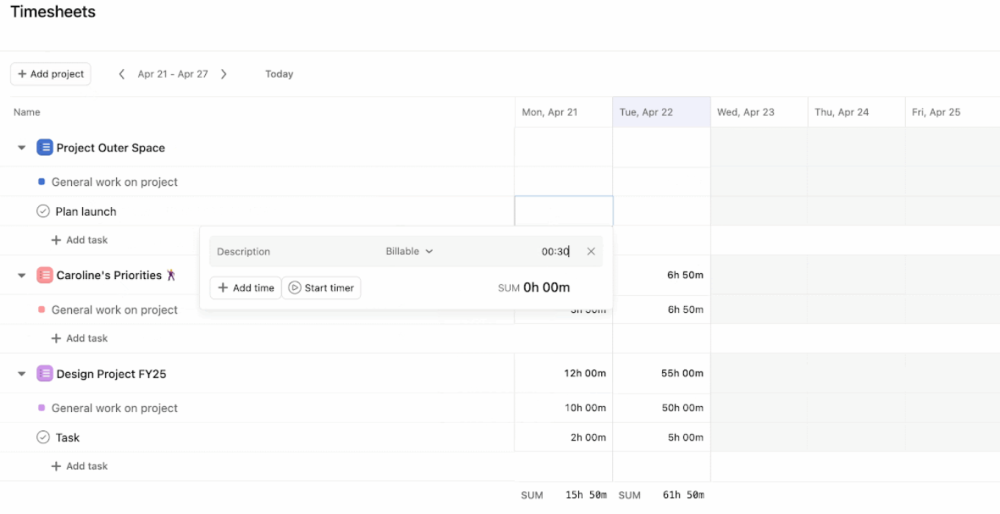
Task: Click the Design Project FY25 purple icon
Action: 44,374
